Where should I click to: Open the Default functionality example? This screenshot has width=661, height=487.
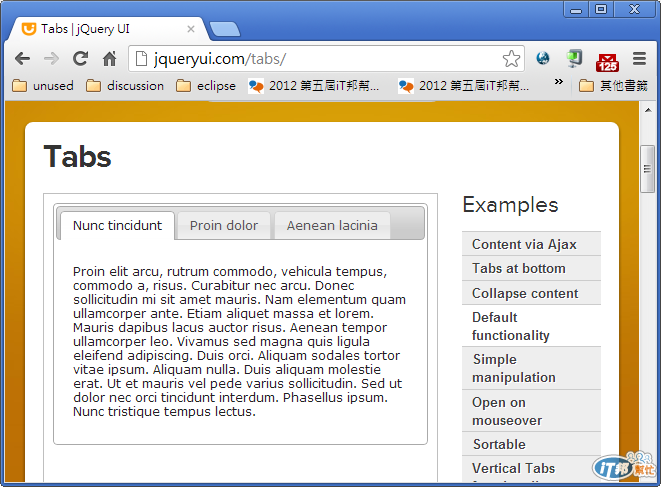(x=531, y=326)
